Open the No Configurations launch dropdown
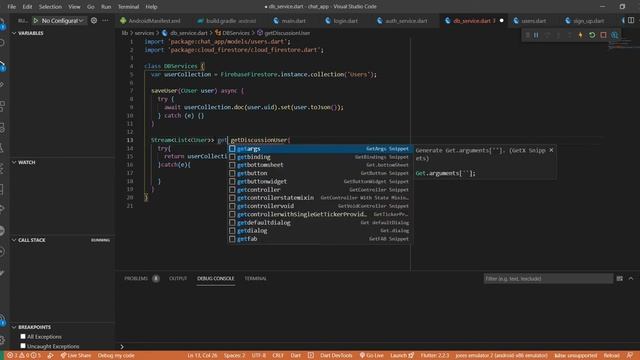 click(x=62, y=20)
